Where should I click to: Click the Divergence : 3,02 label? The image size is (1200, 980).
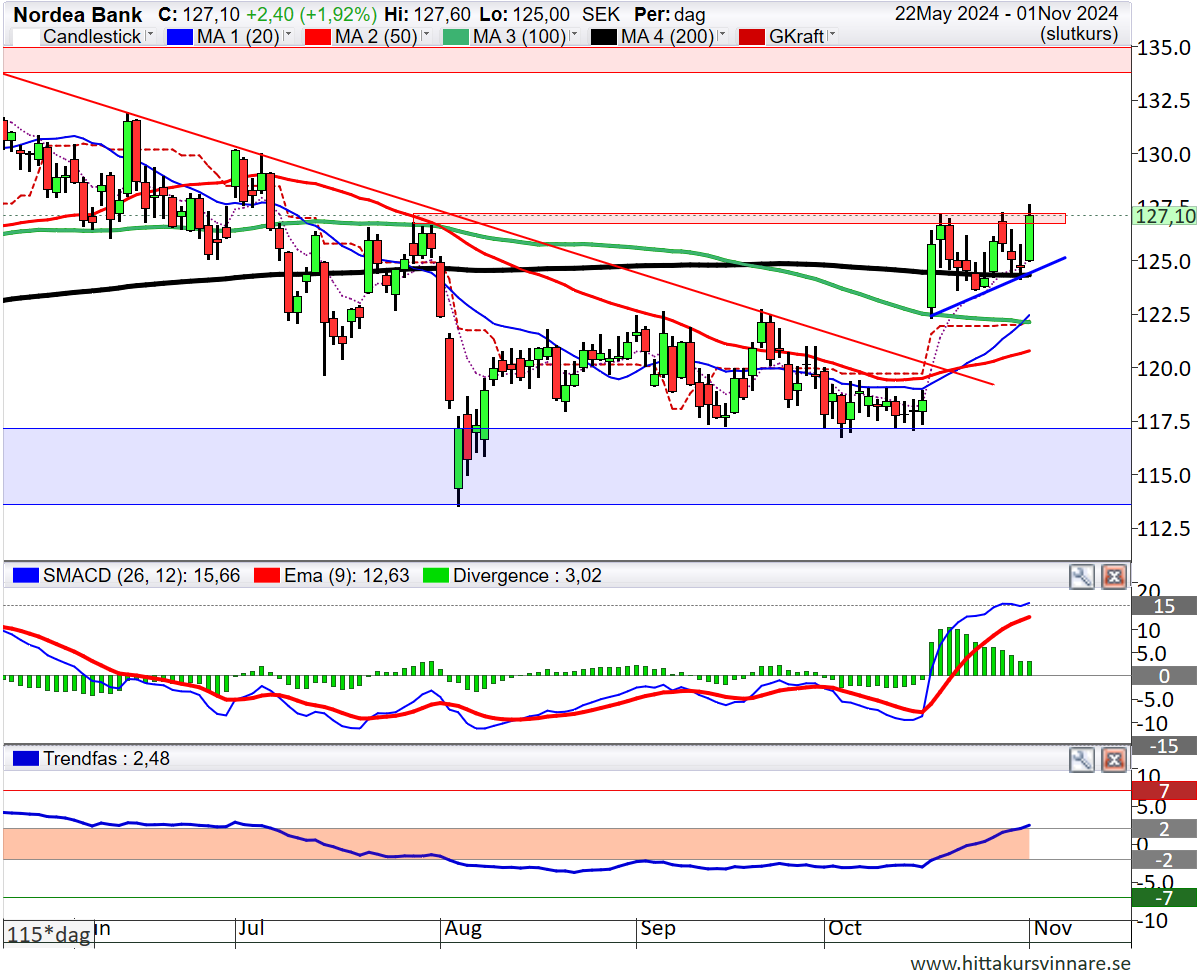527,576
